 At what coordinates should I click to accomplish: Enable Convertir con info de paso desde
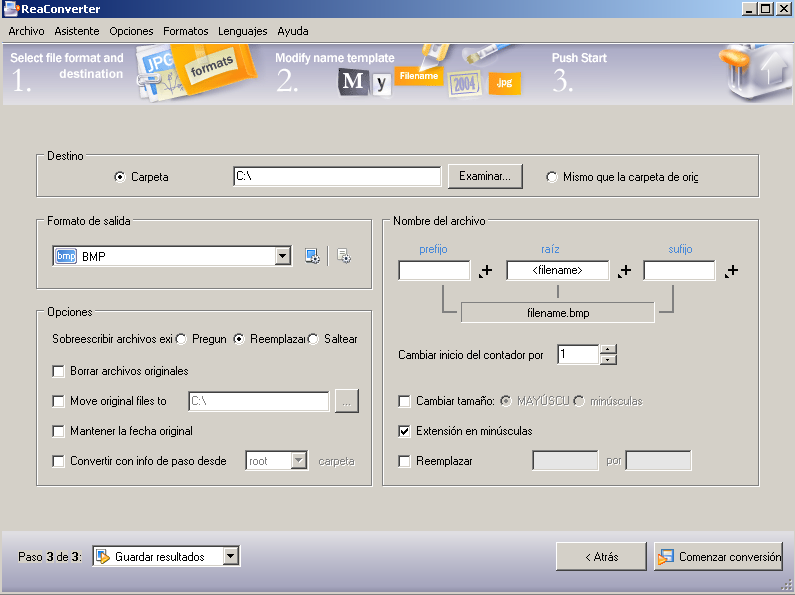tap(58, 461)
